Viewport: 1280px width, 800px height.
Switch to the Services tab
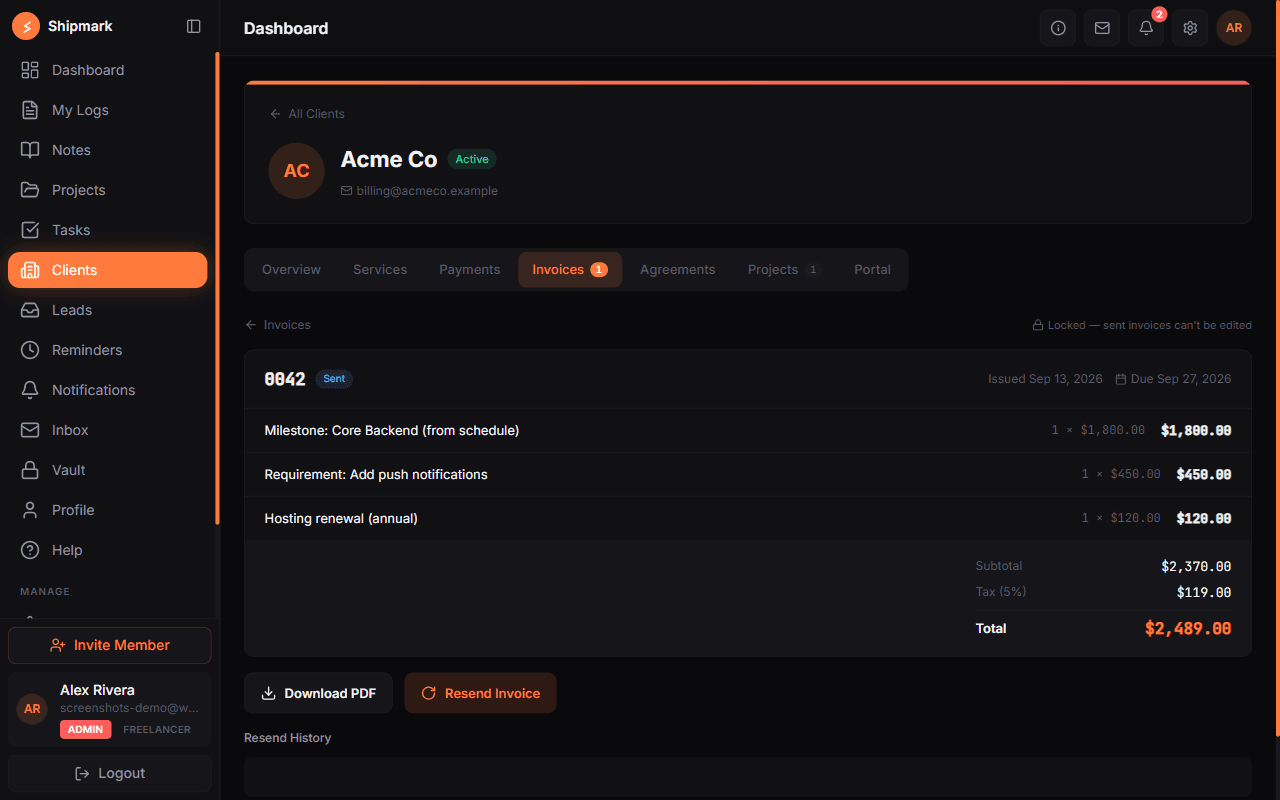(380, 270)
